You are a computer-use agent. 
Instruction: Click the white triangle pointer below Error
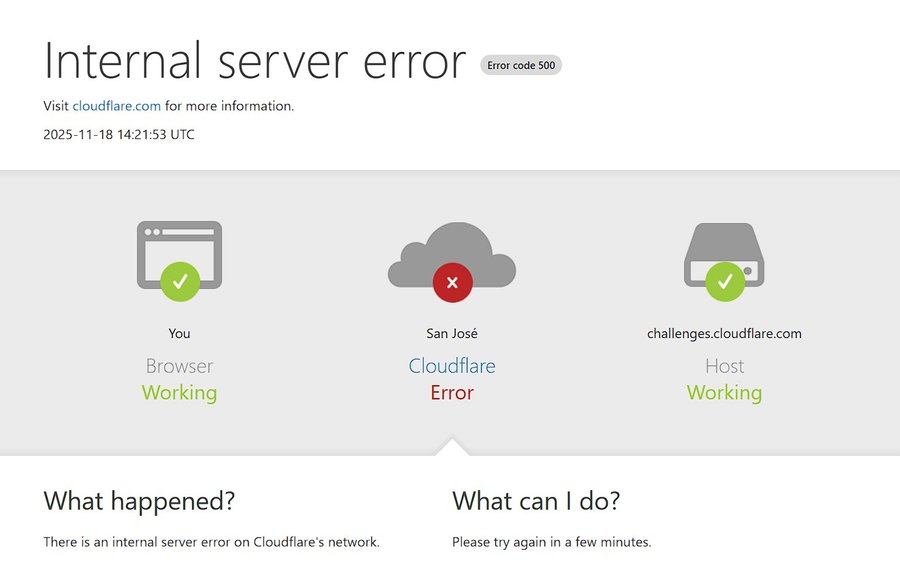click(x=451, y=447)
